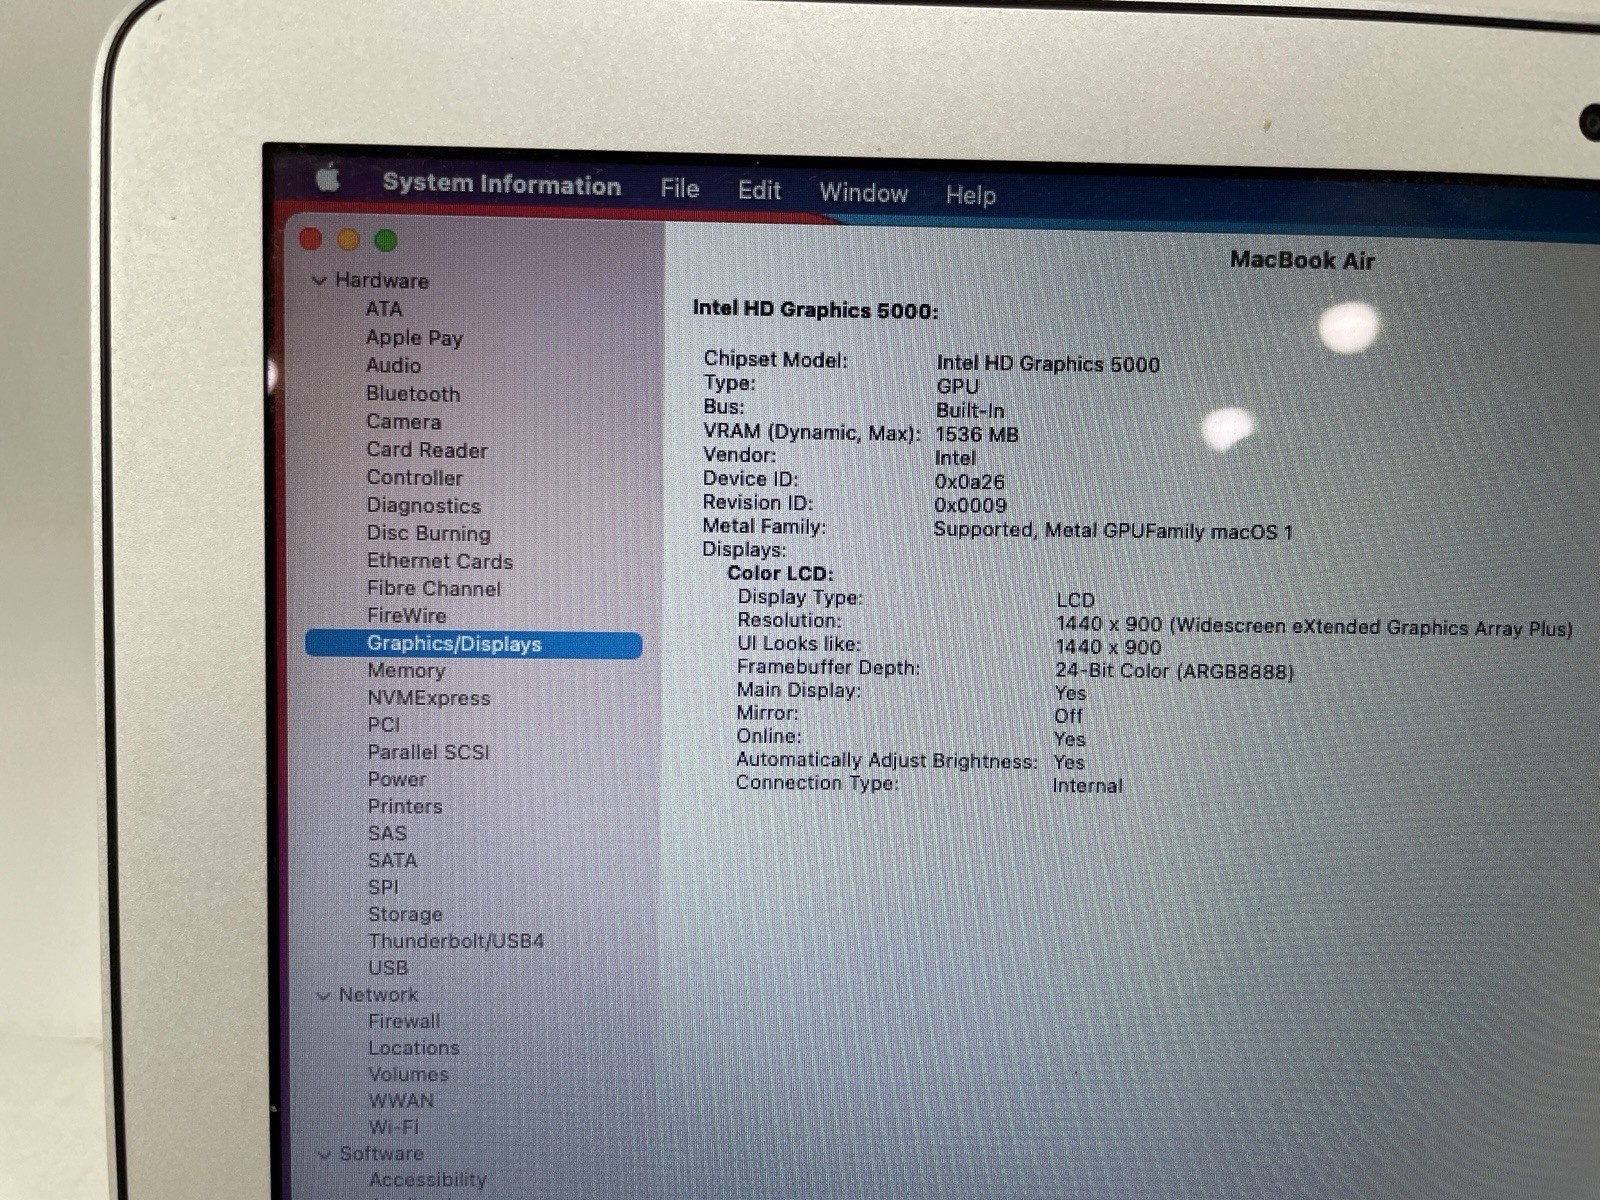Select Wi-Fi under Network

393,1127
